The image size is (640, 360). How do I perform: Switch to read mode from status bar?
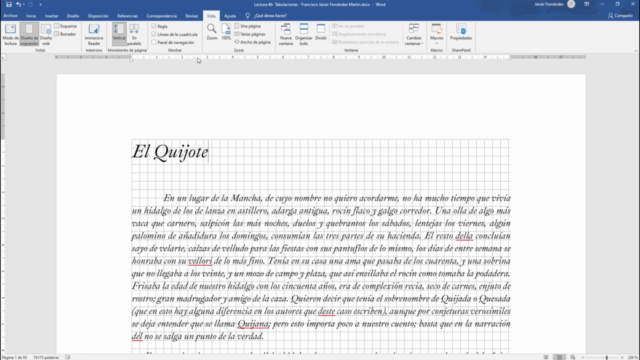[x=546, y=358]
